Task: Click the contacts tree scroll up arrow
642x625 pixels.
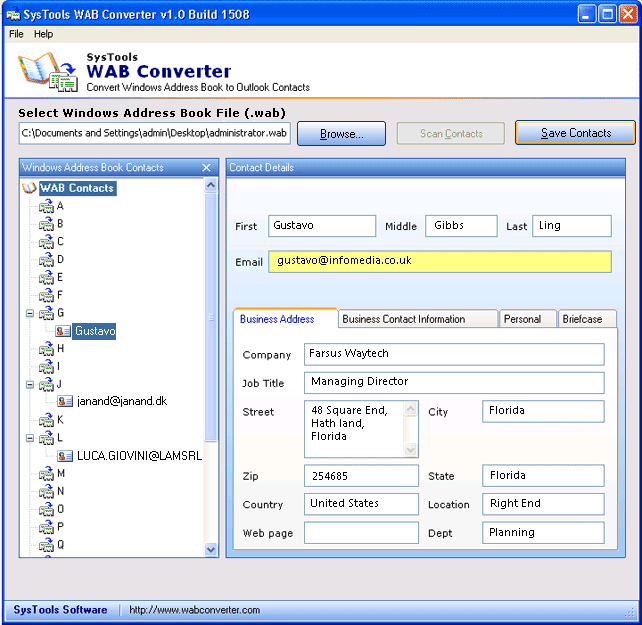Action: [x=211, y=185]
